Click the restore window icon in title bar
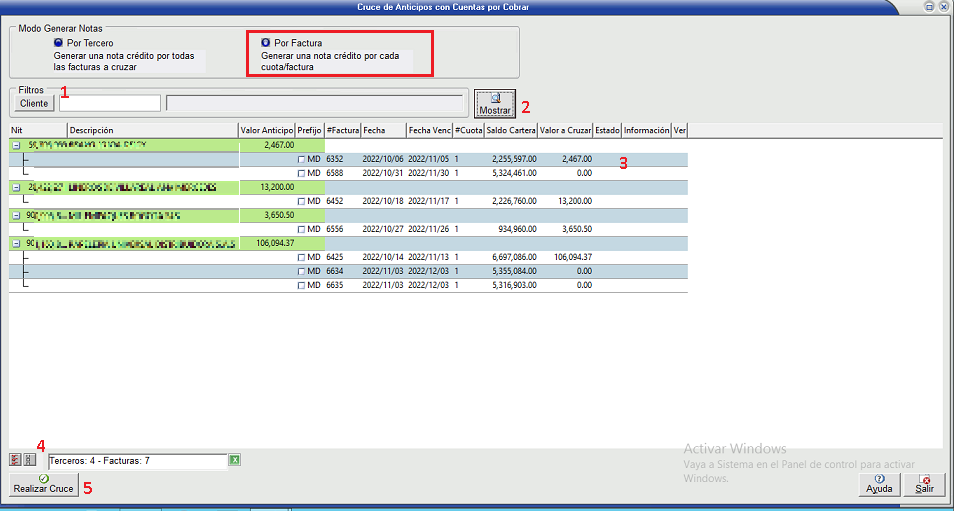954x511 pixels. click(x=930, y=6)
